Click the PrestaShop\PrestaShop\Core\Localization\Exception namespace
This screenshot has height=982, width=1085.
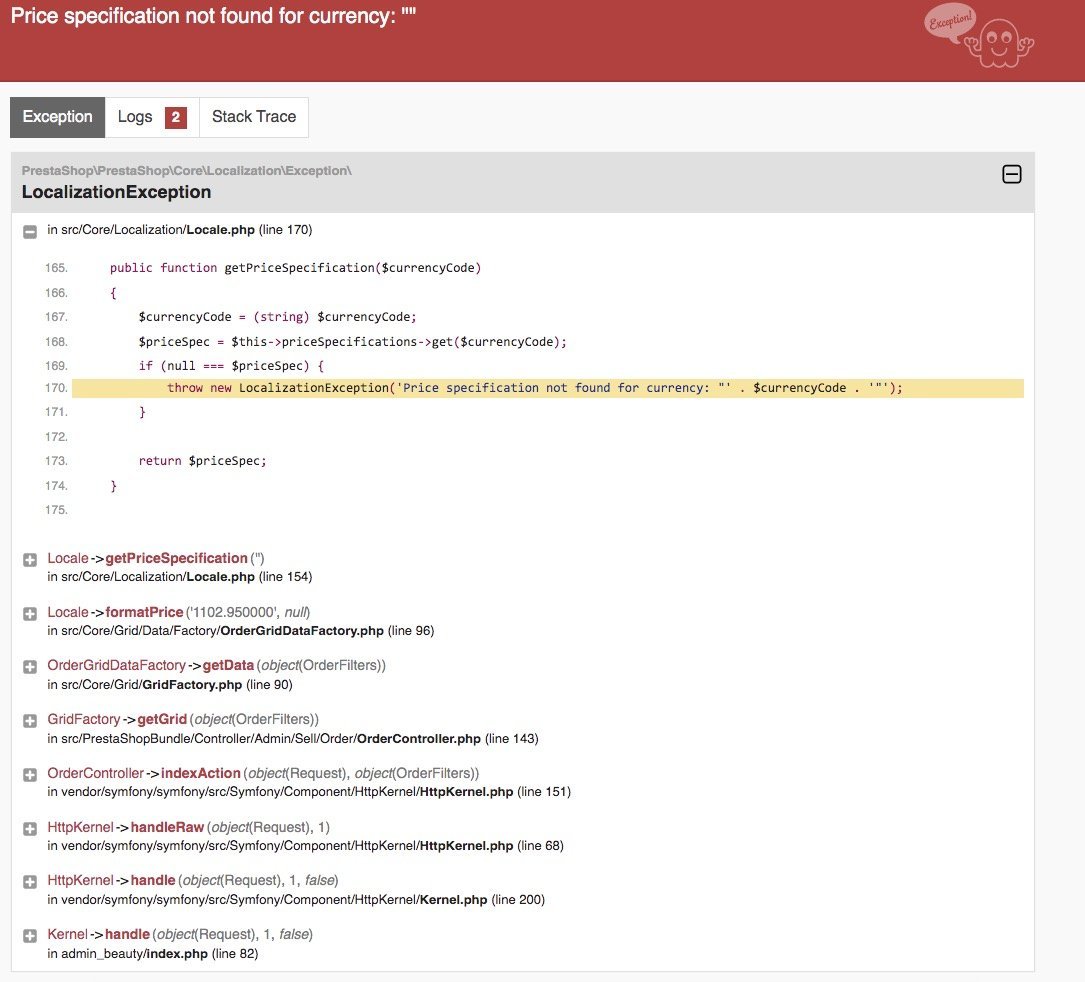point(186,170)
